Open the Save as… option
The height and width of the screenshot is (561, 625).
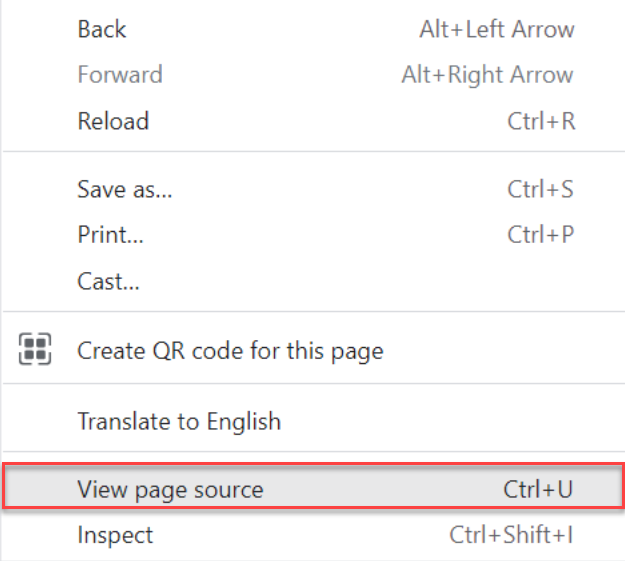[x=313, y=189]
